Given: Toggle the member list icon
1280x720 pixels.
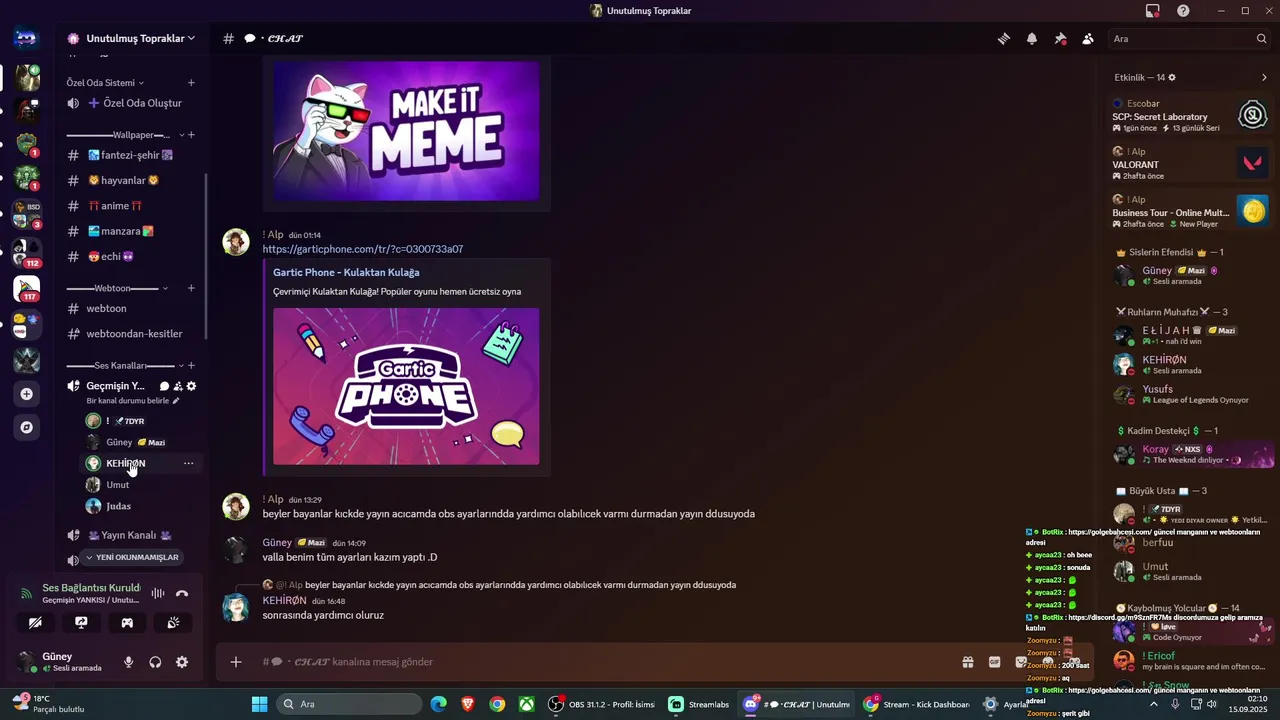Looking at the screenshot, I should coord(1088,39).
